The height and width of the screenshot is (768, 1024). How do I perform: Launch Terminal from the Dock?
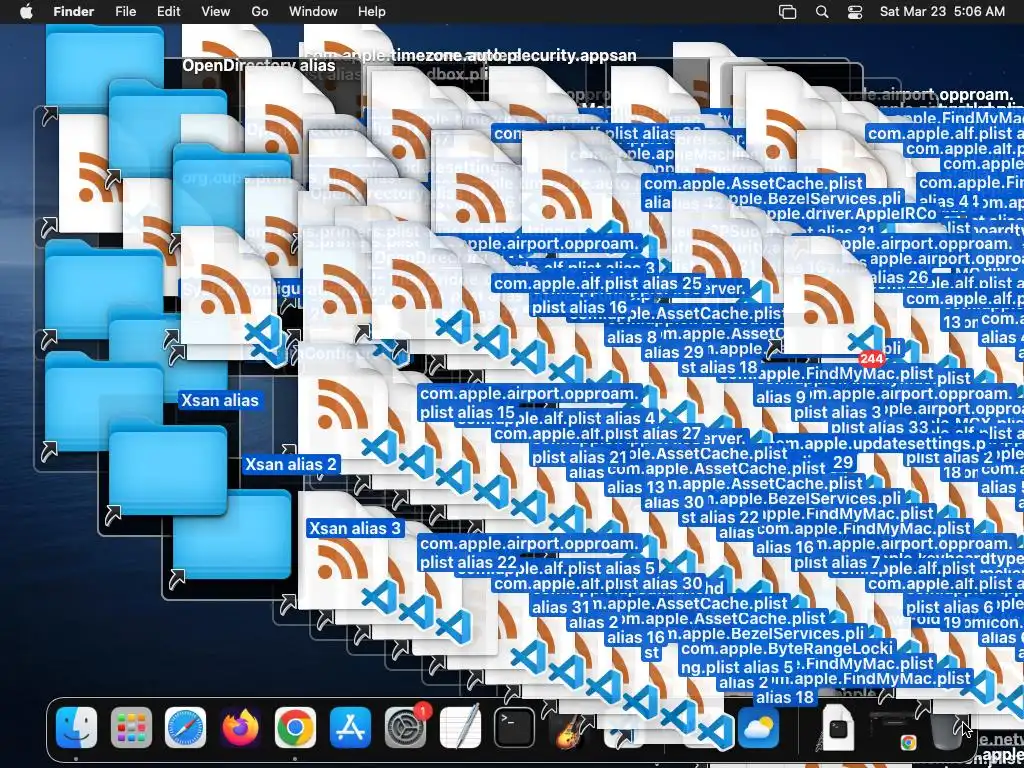515,727
